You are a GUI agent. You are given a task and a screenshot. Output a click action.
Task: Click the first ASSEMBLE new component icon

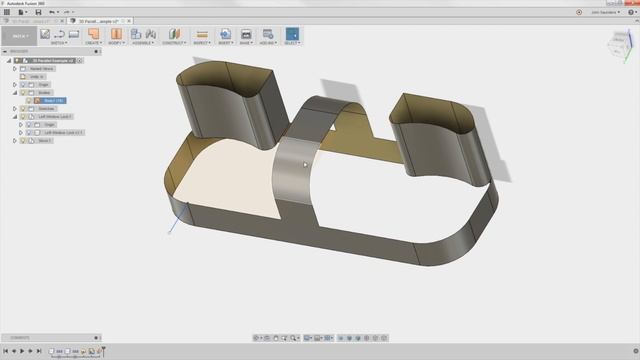(x=136, y=34)
